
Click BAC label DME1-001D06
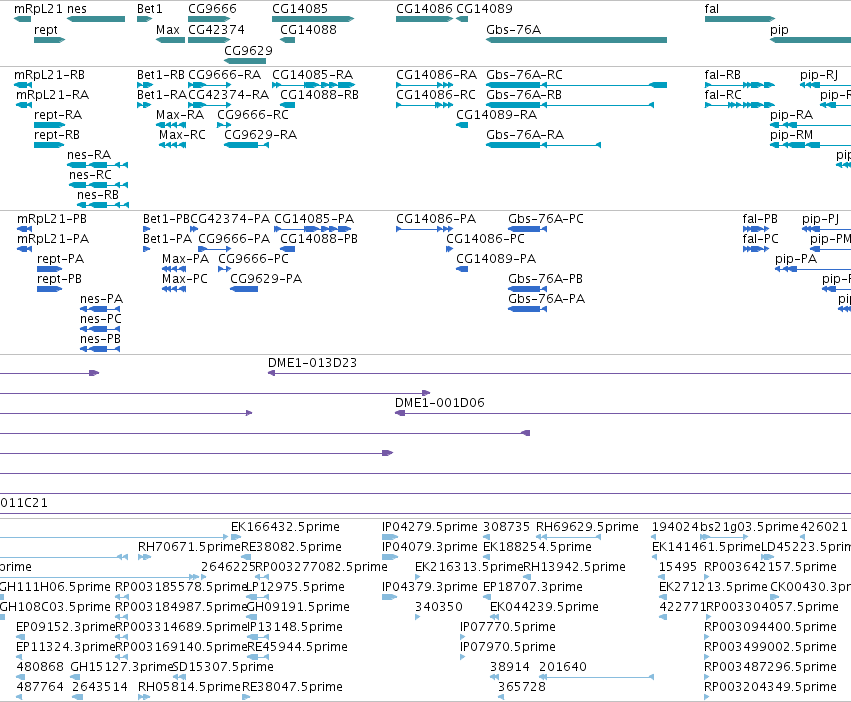[440, 403]
